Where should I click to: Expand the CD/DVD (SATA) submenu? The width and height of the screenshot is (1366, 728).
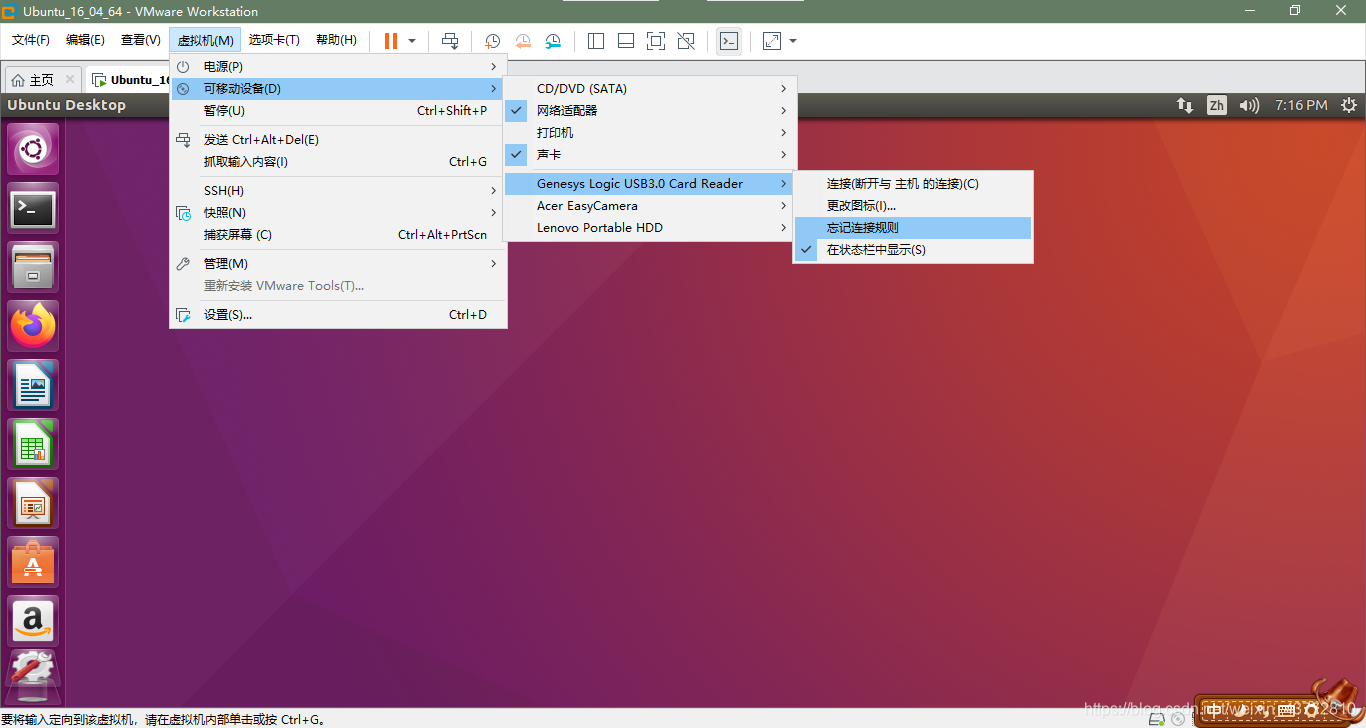coord(650,89)
